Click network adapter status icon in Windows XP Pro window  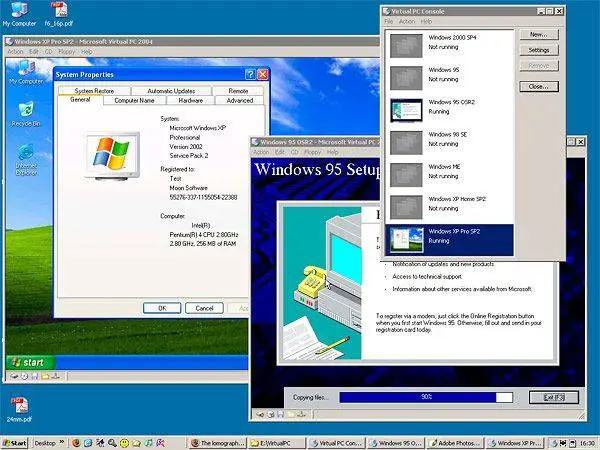click(55, 377)
